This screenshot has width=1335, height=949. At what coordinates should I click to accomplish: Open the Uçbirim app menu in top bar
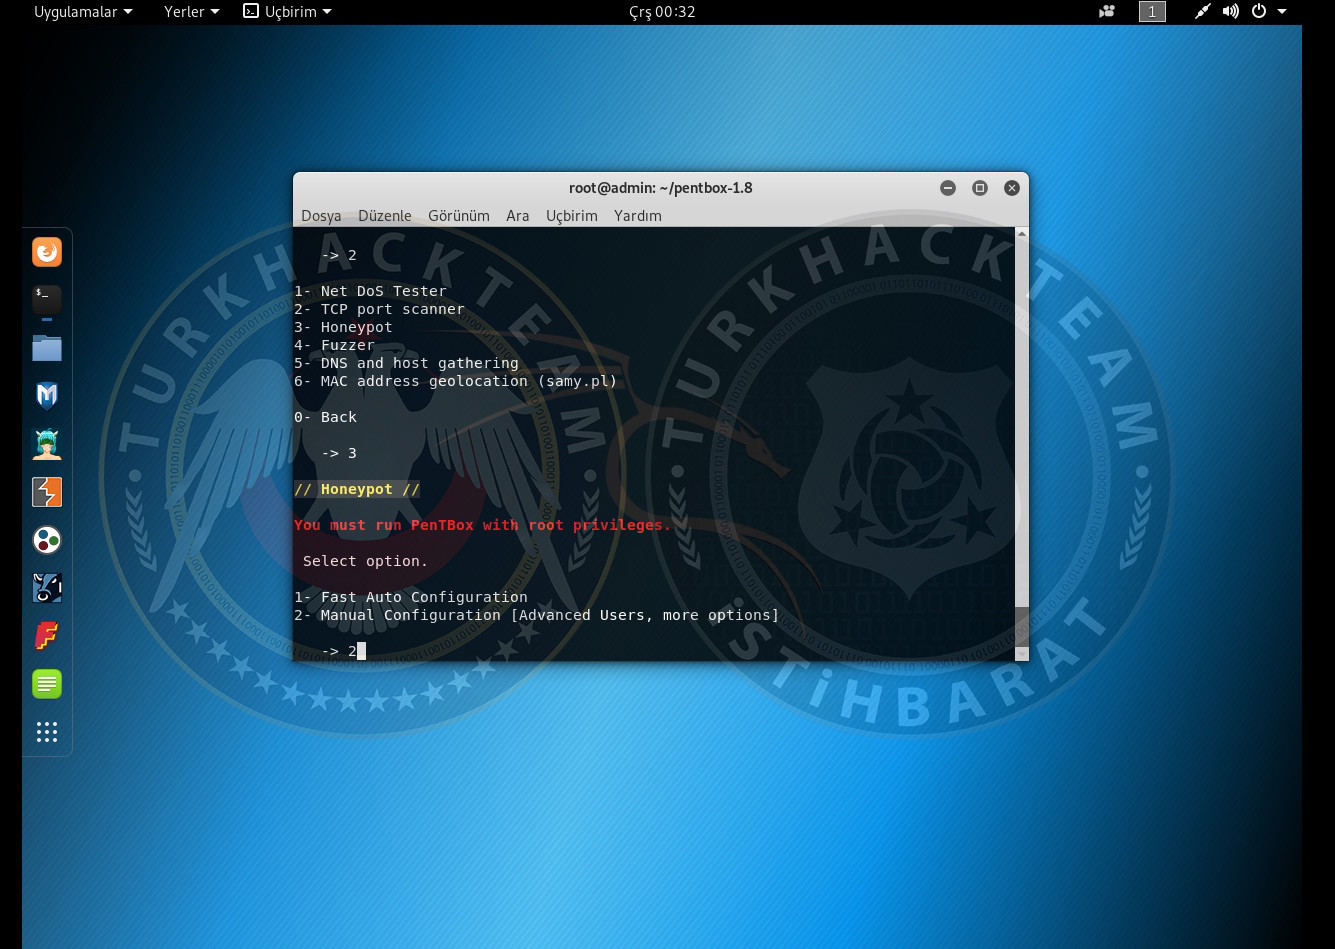click(287, 12)
